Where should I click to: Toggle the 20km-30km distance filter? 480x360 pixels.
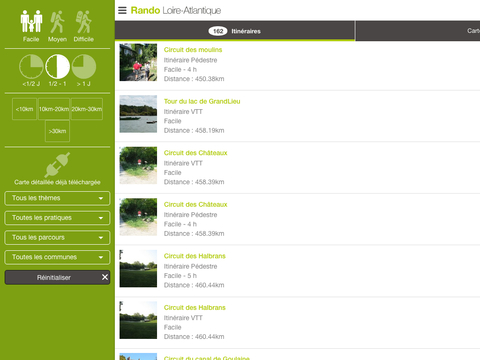(x=87, y=109)
